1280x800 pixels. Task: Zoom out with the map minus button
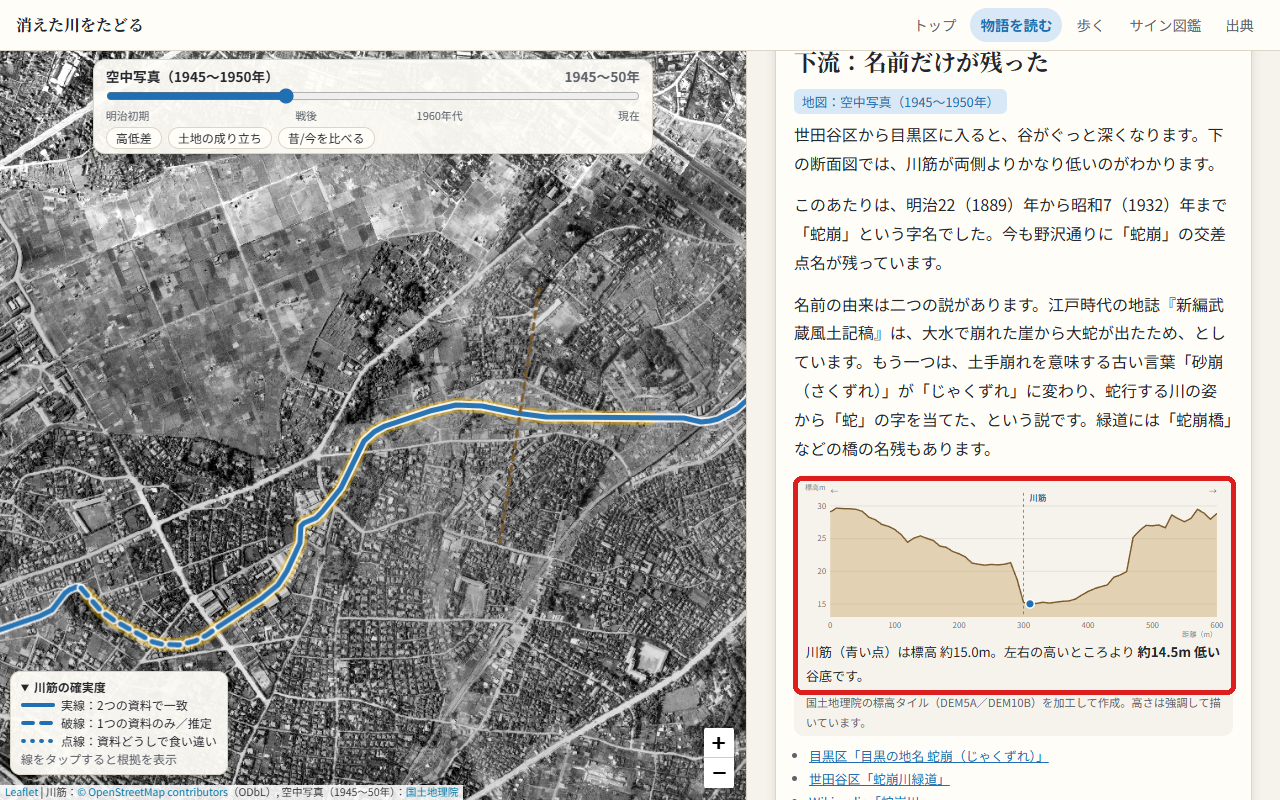coord(719,772)
